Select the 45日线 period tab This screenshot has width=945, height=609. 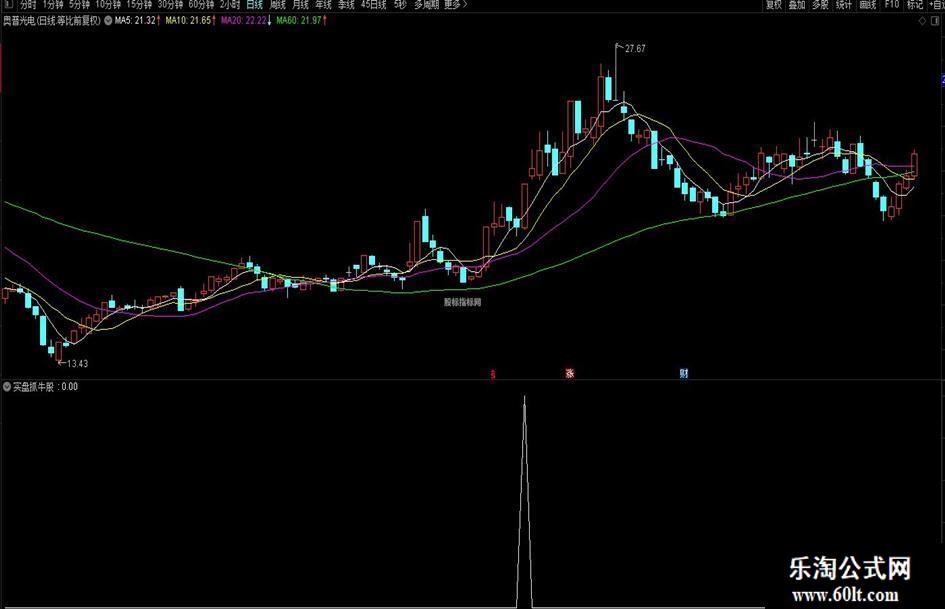click(x=374, y=5)
